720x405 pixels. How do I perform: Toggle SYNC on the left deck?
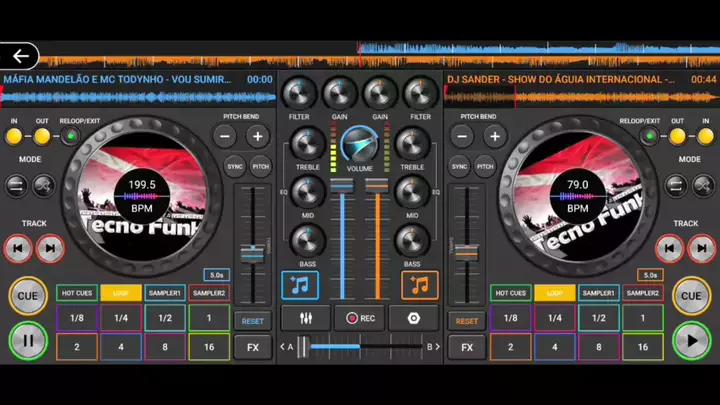pos(235,167)
